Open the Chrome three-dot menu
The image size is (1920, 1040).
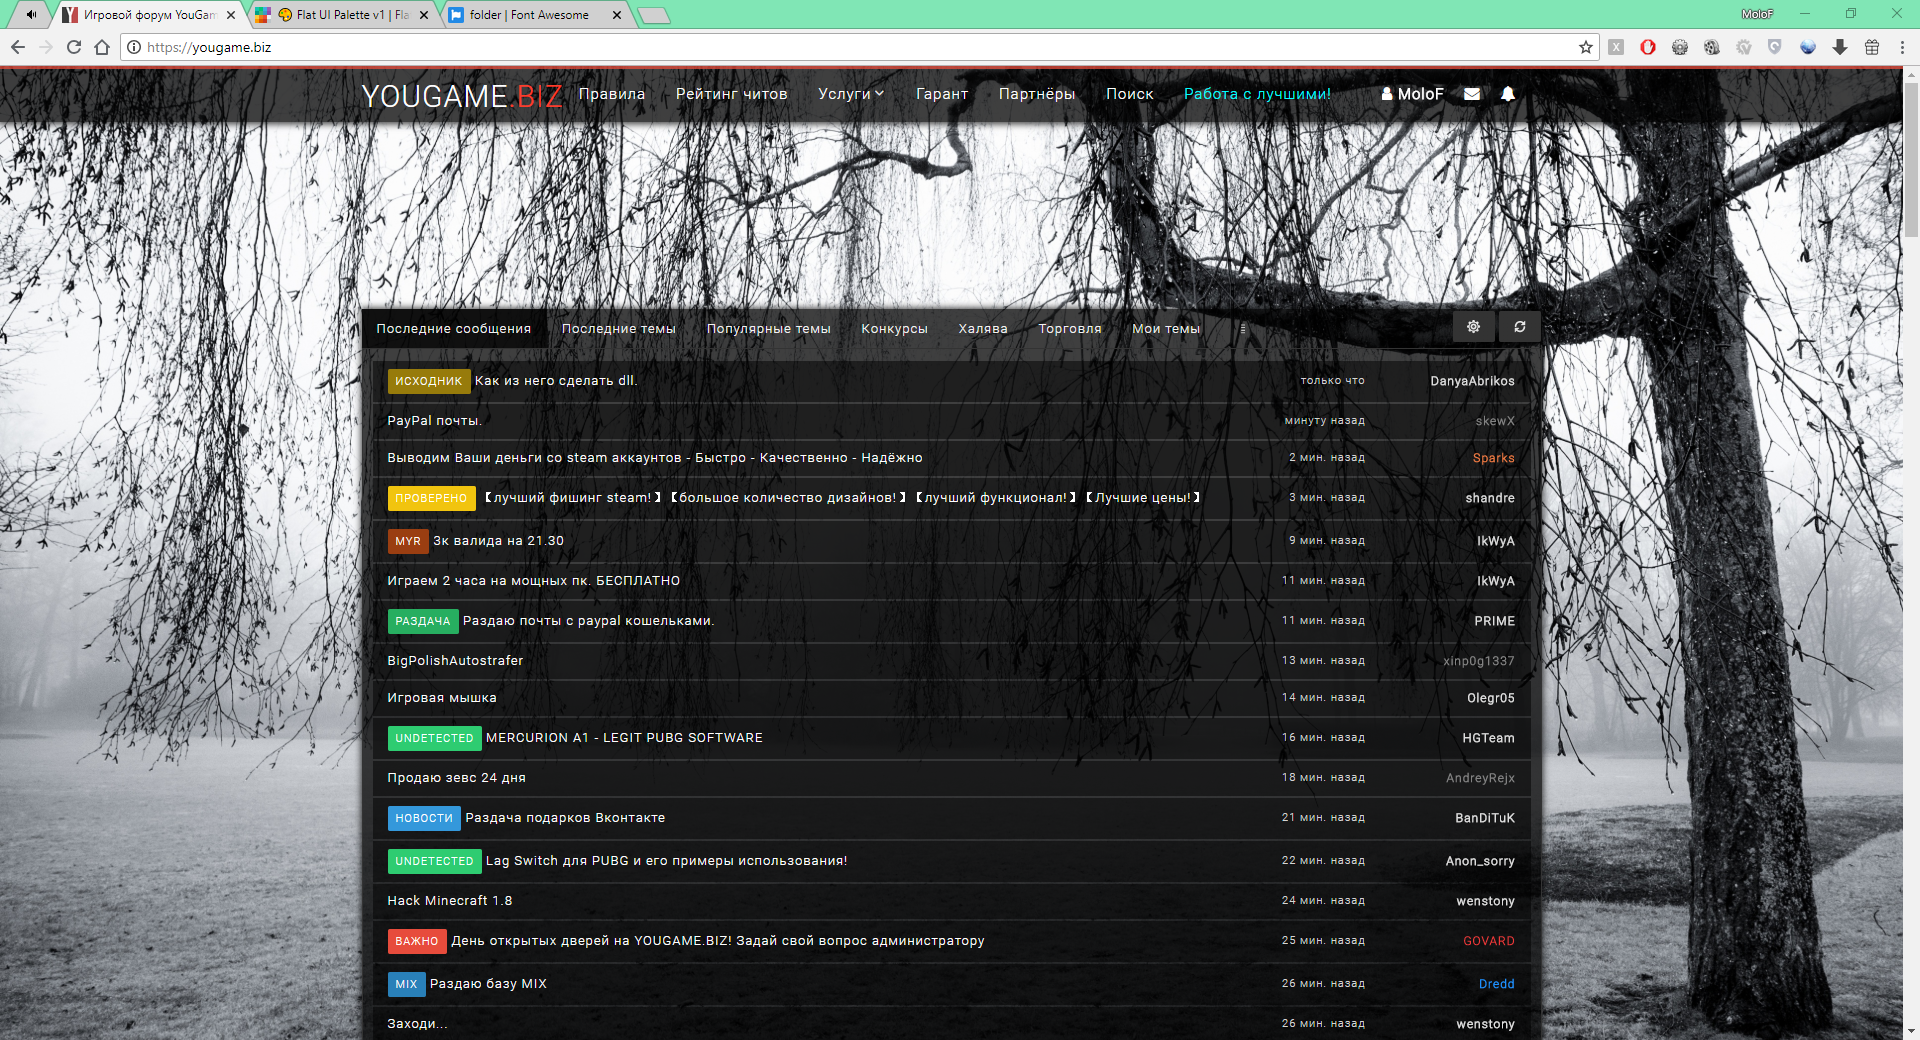pyautogui.click(x=1902, y=47)
